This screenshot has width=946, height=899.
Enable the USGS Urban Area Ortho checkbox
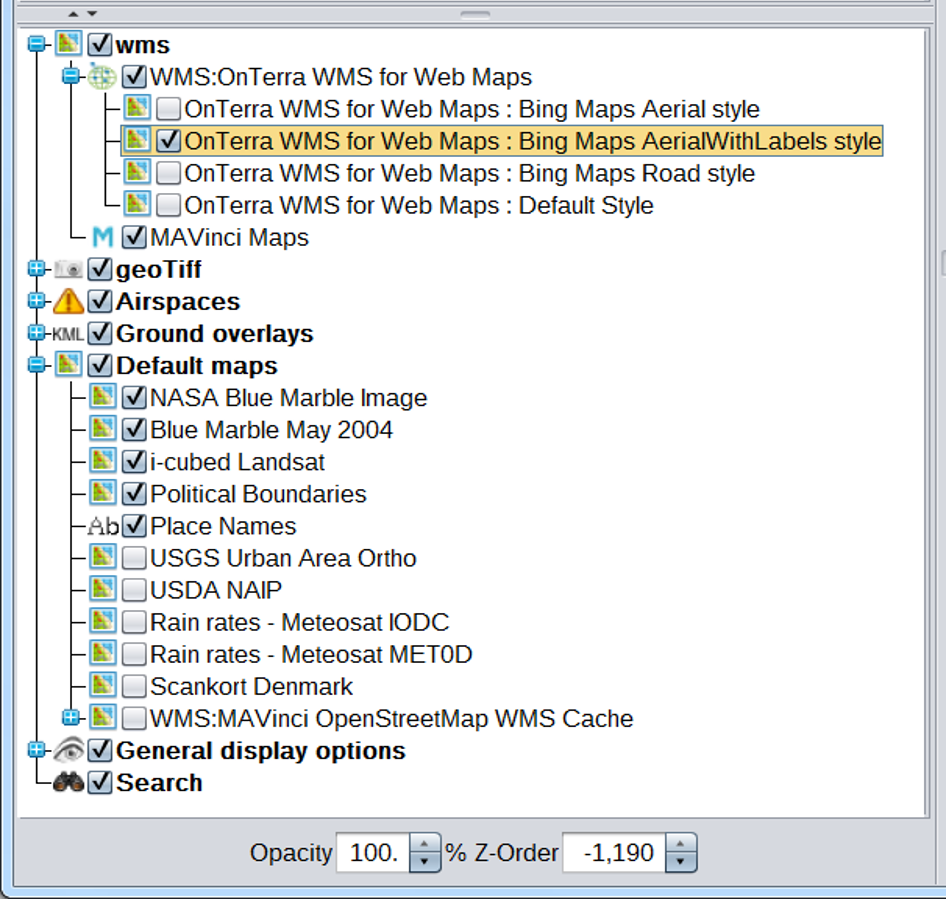point(134,558)
